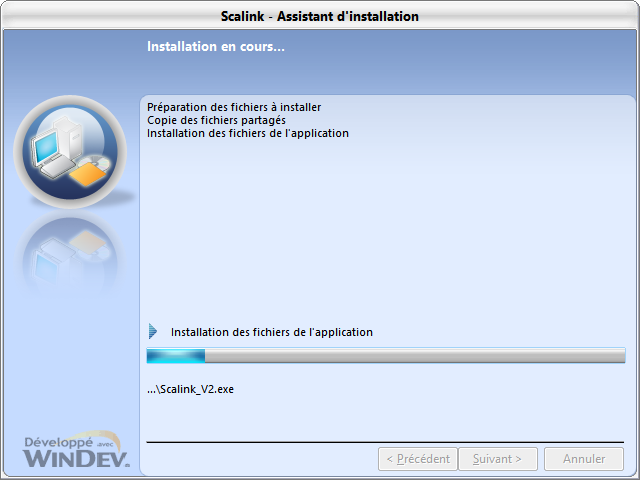The image size is (640, 480).
Task: Click the "Installation en cours..." heading
Action: click(x=216, y=46)
